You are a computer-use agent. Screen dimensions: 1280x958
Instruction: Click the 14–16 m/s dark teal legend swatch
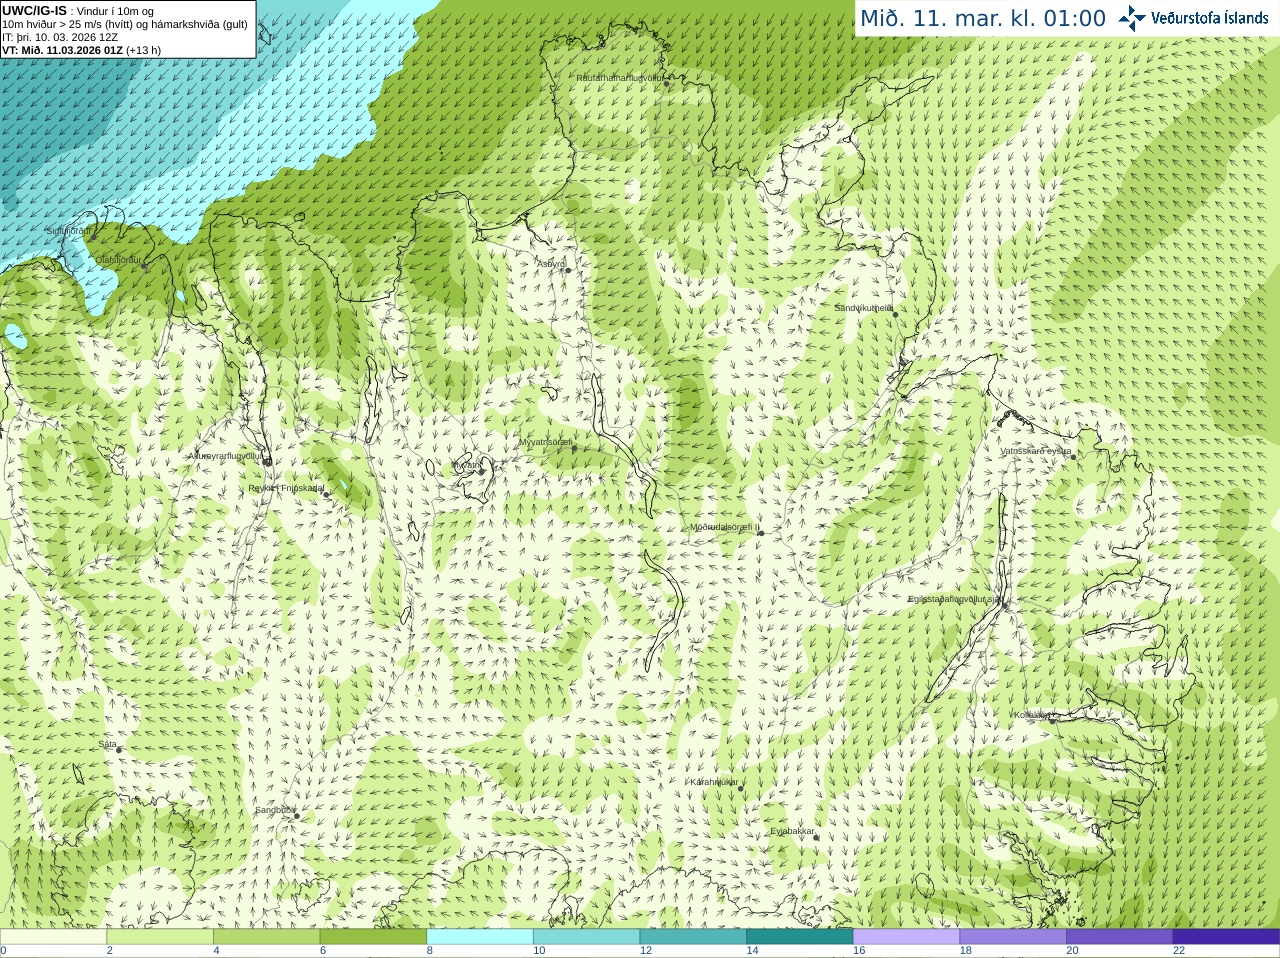tap(800, 937)
